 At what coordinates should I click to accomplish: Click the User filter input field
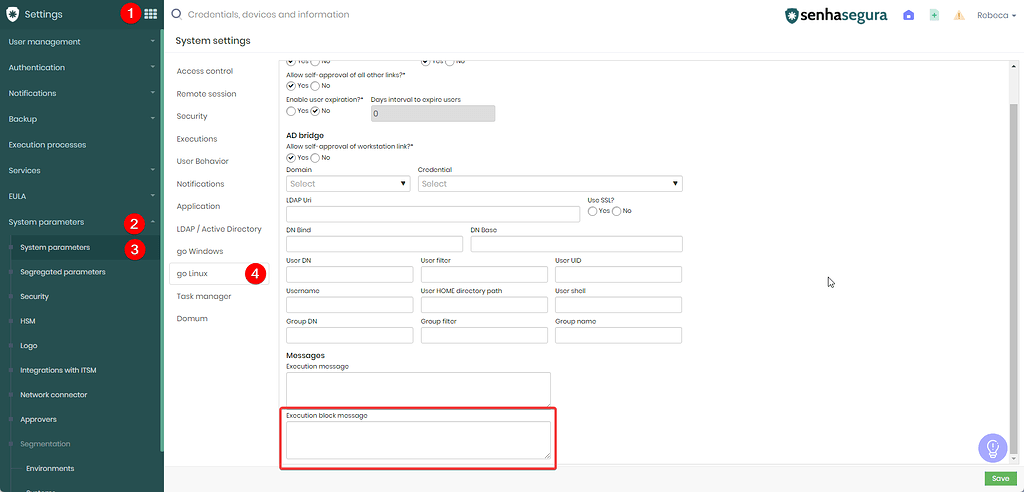coord(485,274)
